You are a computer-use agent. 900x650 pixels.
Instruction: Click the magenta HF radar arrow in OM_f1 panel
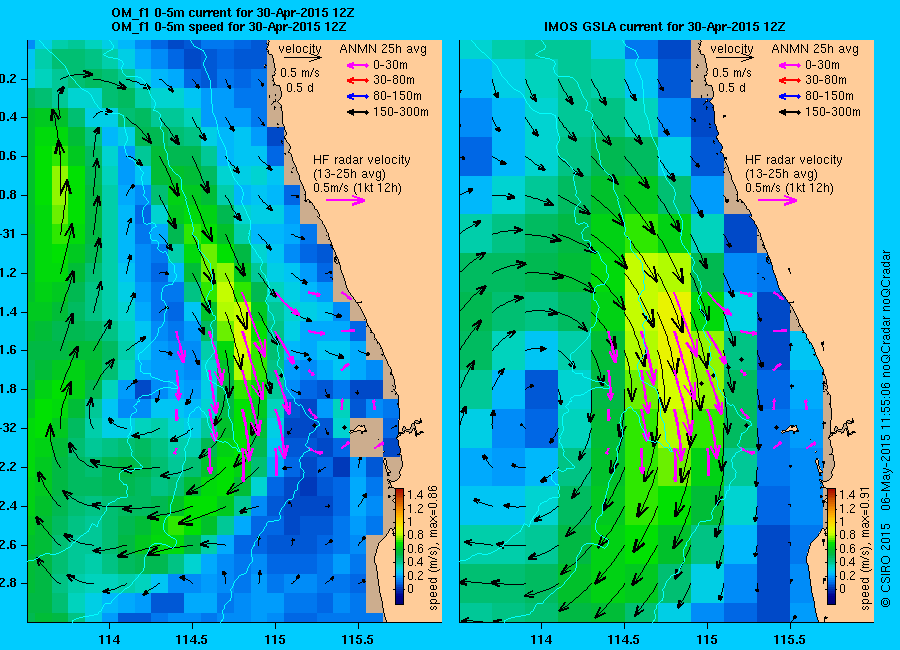(x=346, y=200)
